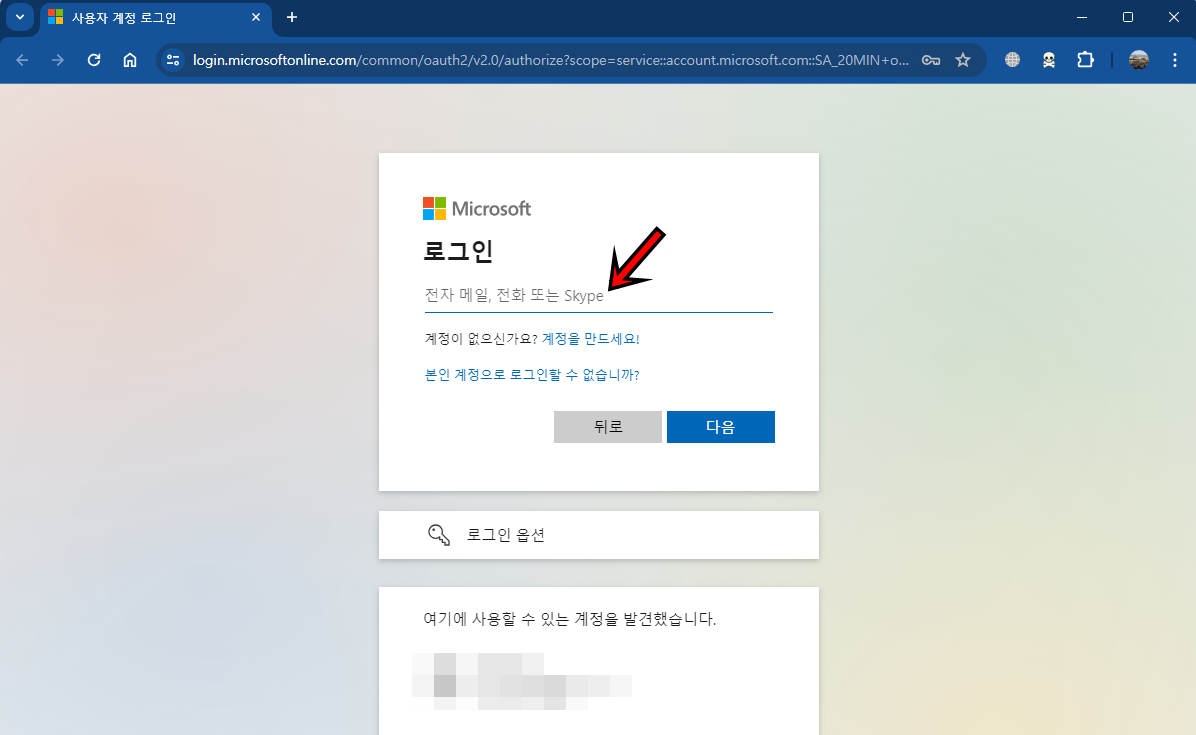Viewport: 1196px width, 735px height.
Task: Reload the login page
Action: 94,60
